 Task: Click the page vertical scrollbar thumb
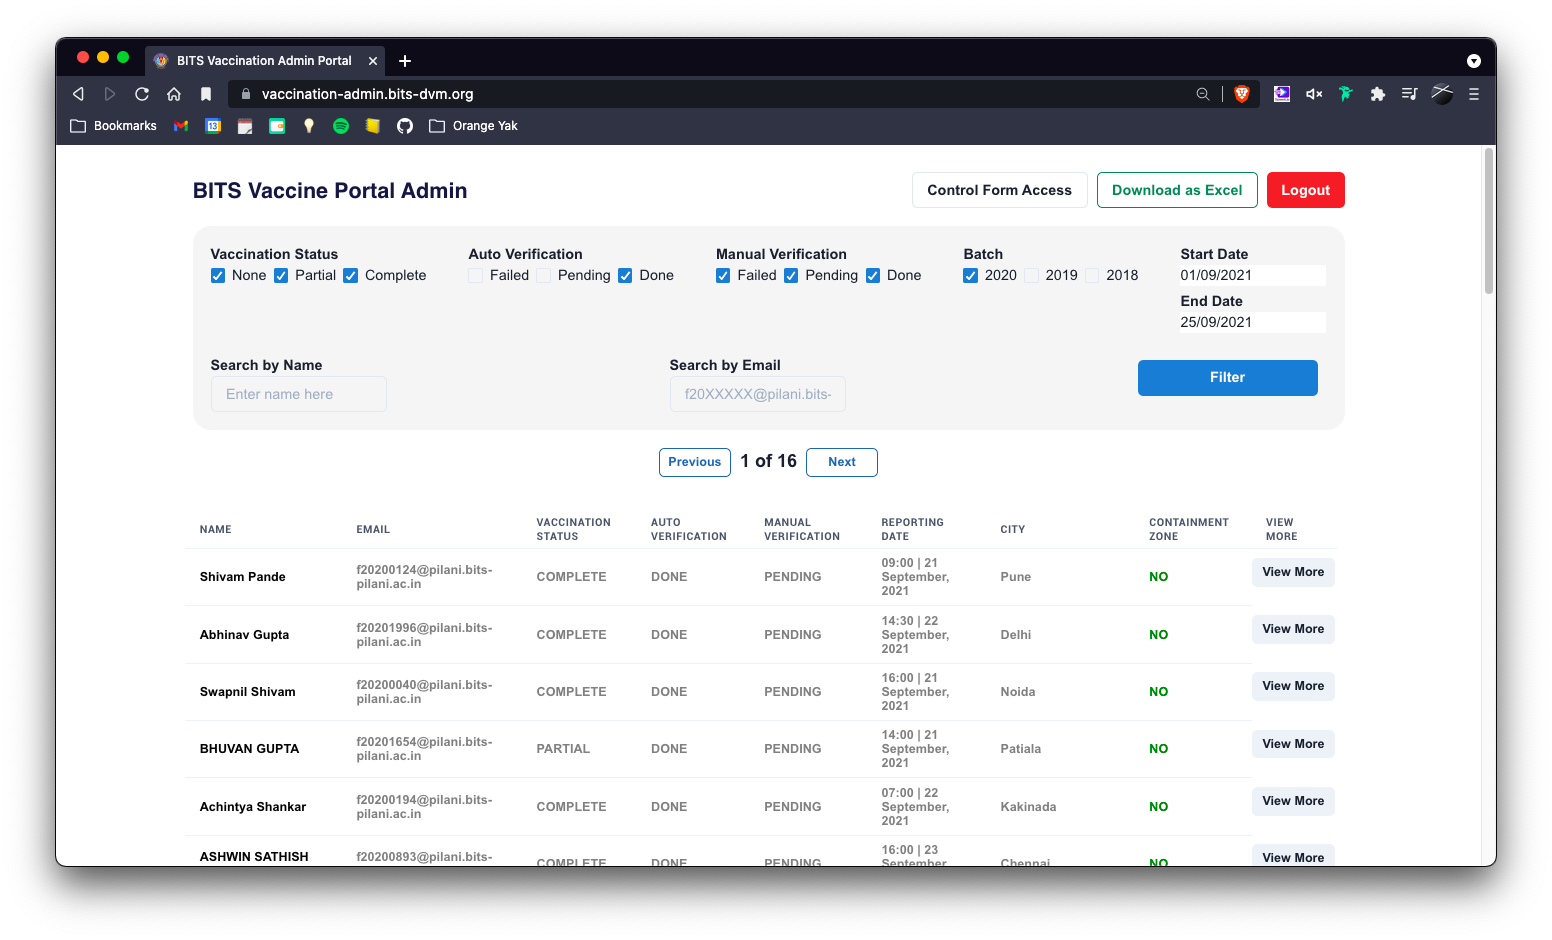click(1489, 220)
